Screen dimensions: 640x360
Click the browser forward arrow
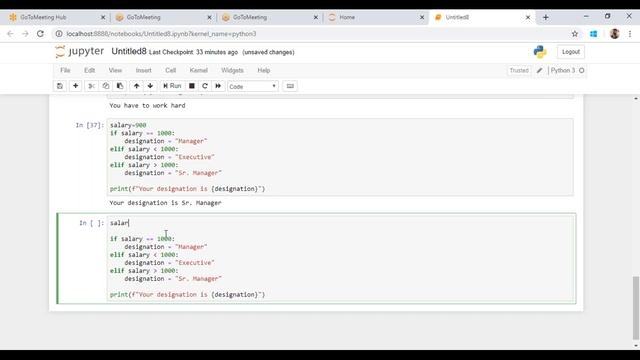(25, 34)
